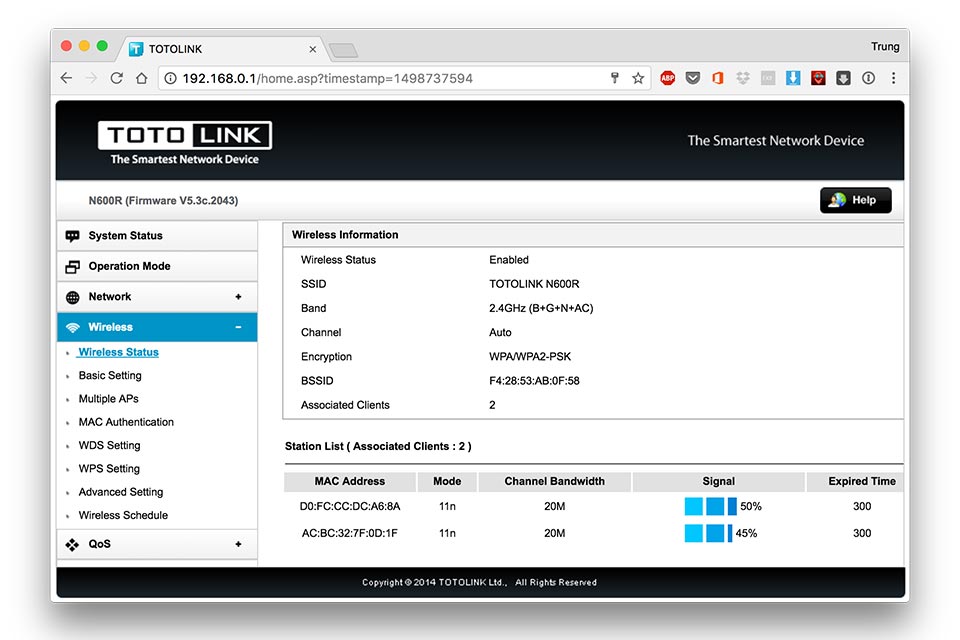Open the Office extension icon

point(718,78)
